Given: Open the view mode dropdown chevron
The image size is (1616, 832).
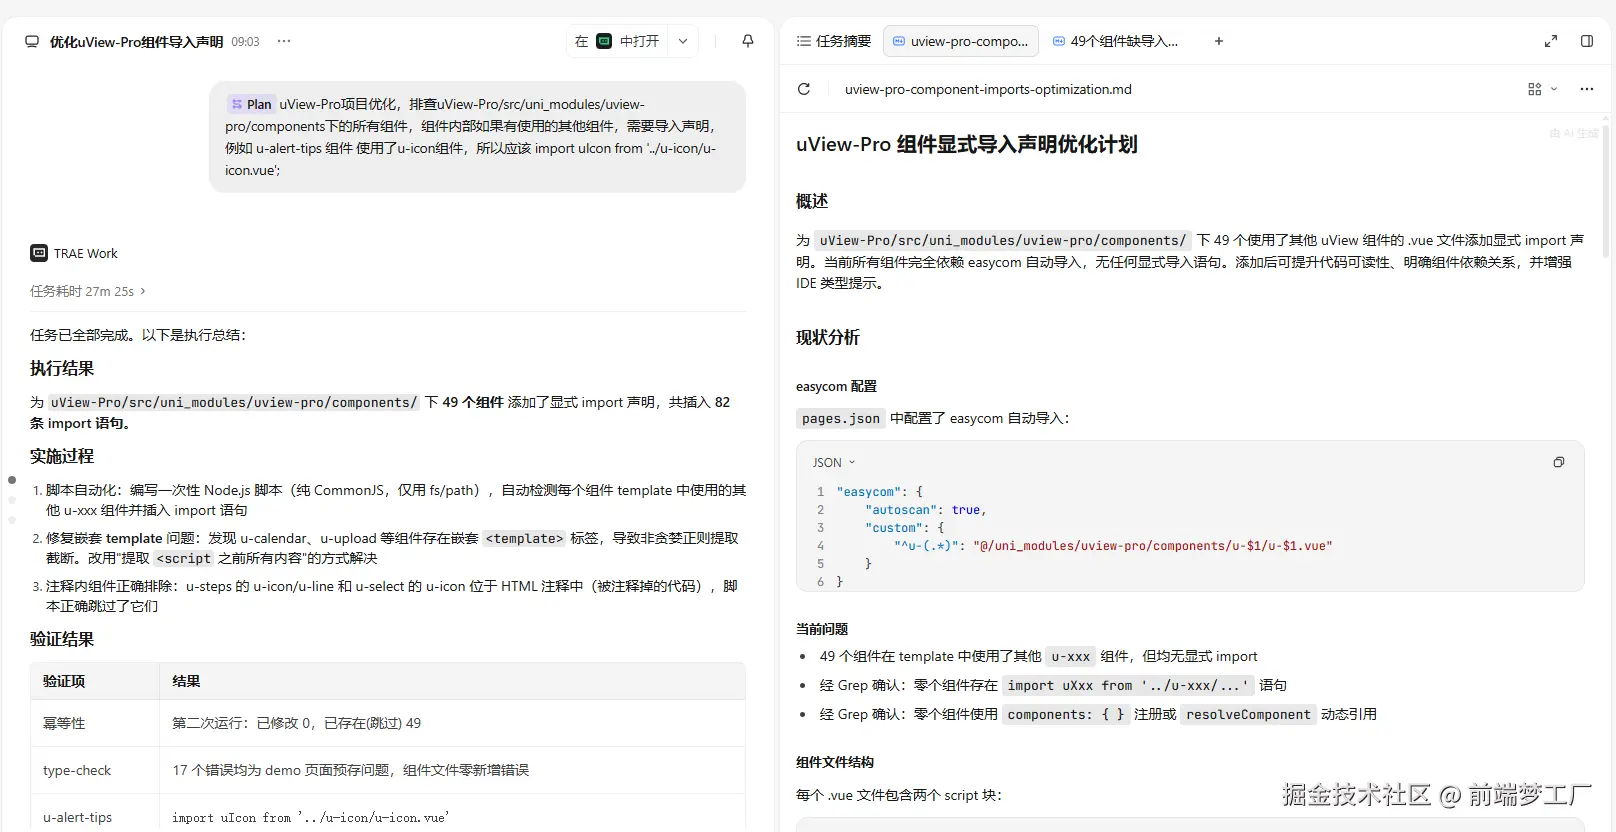Looking at the screenshot, I should 1554,89.
